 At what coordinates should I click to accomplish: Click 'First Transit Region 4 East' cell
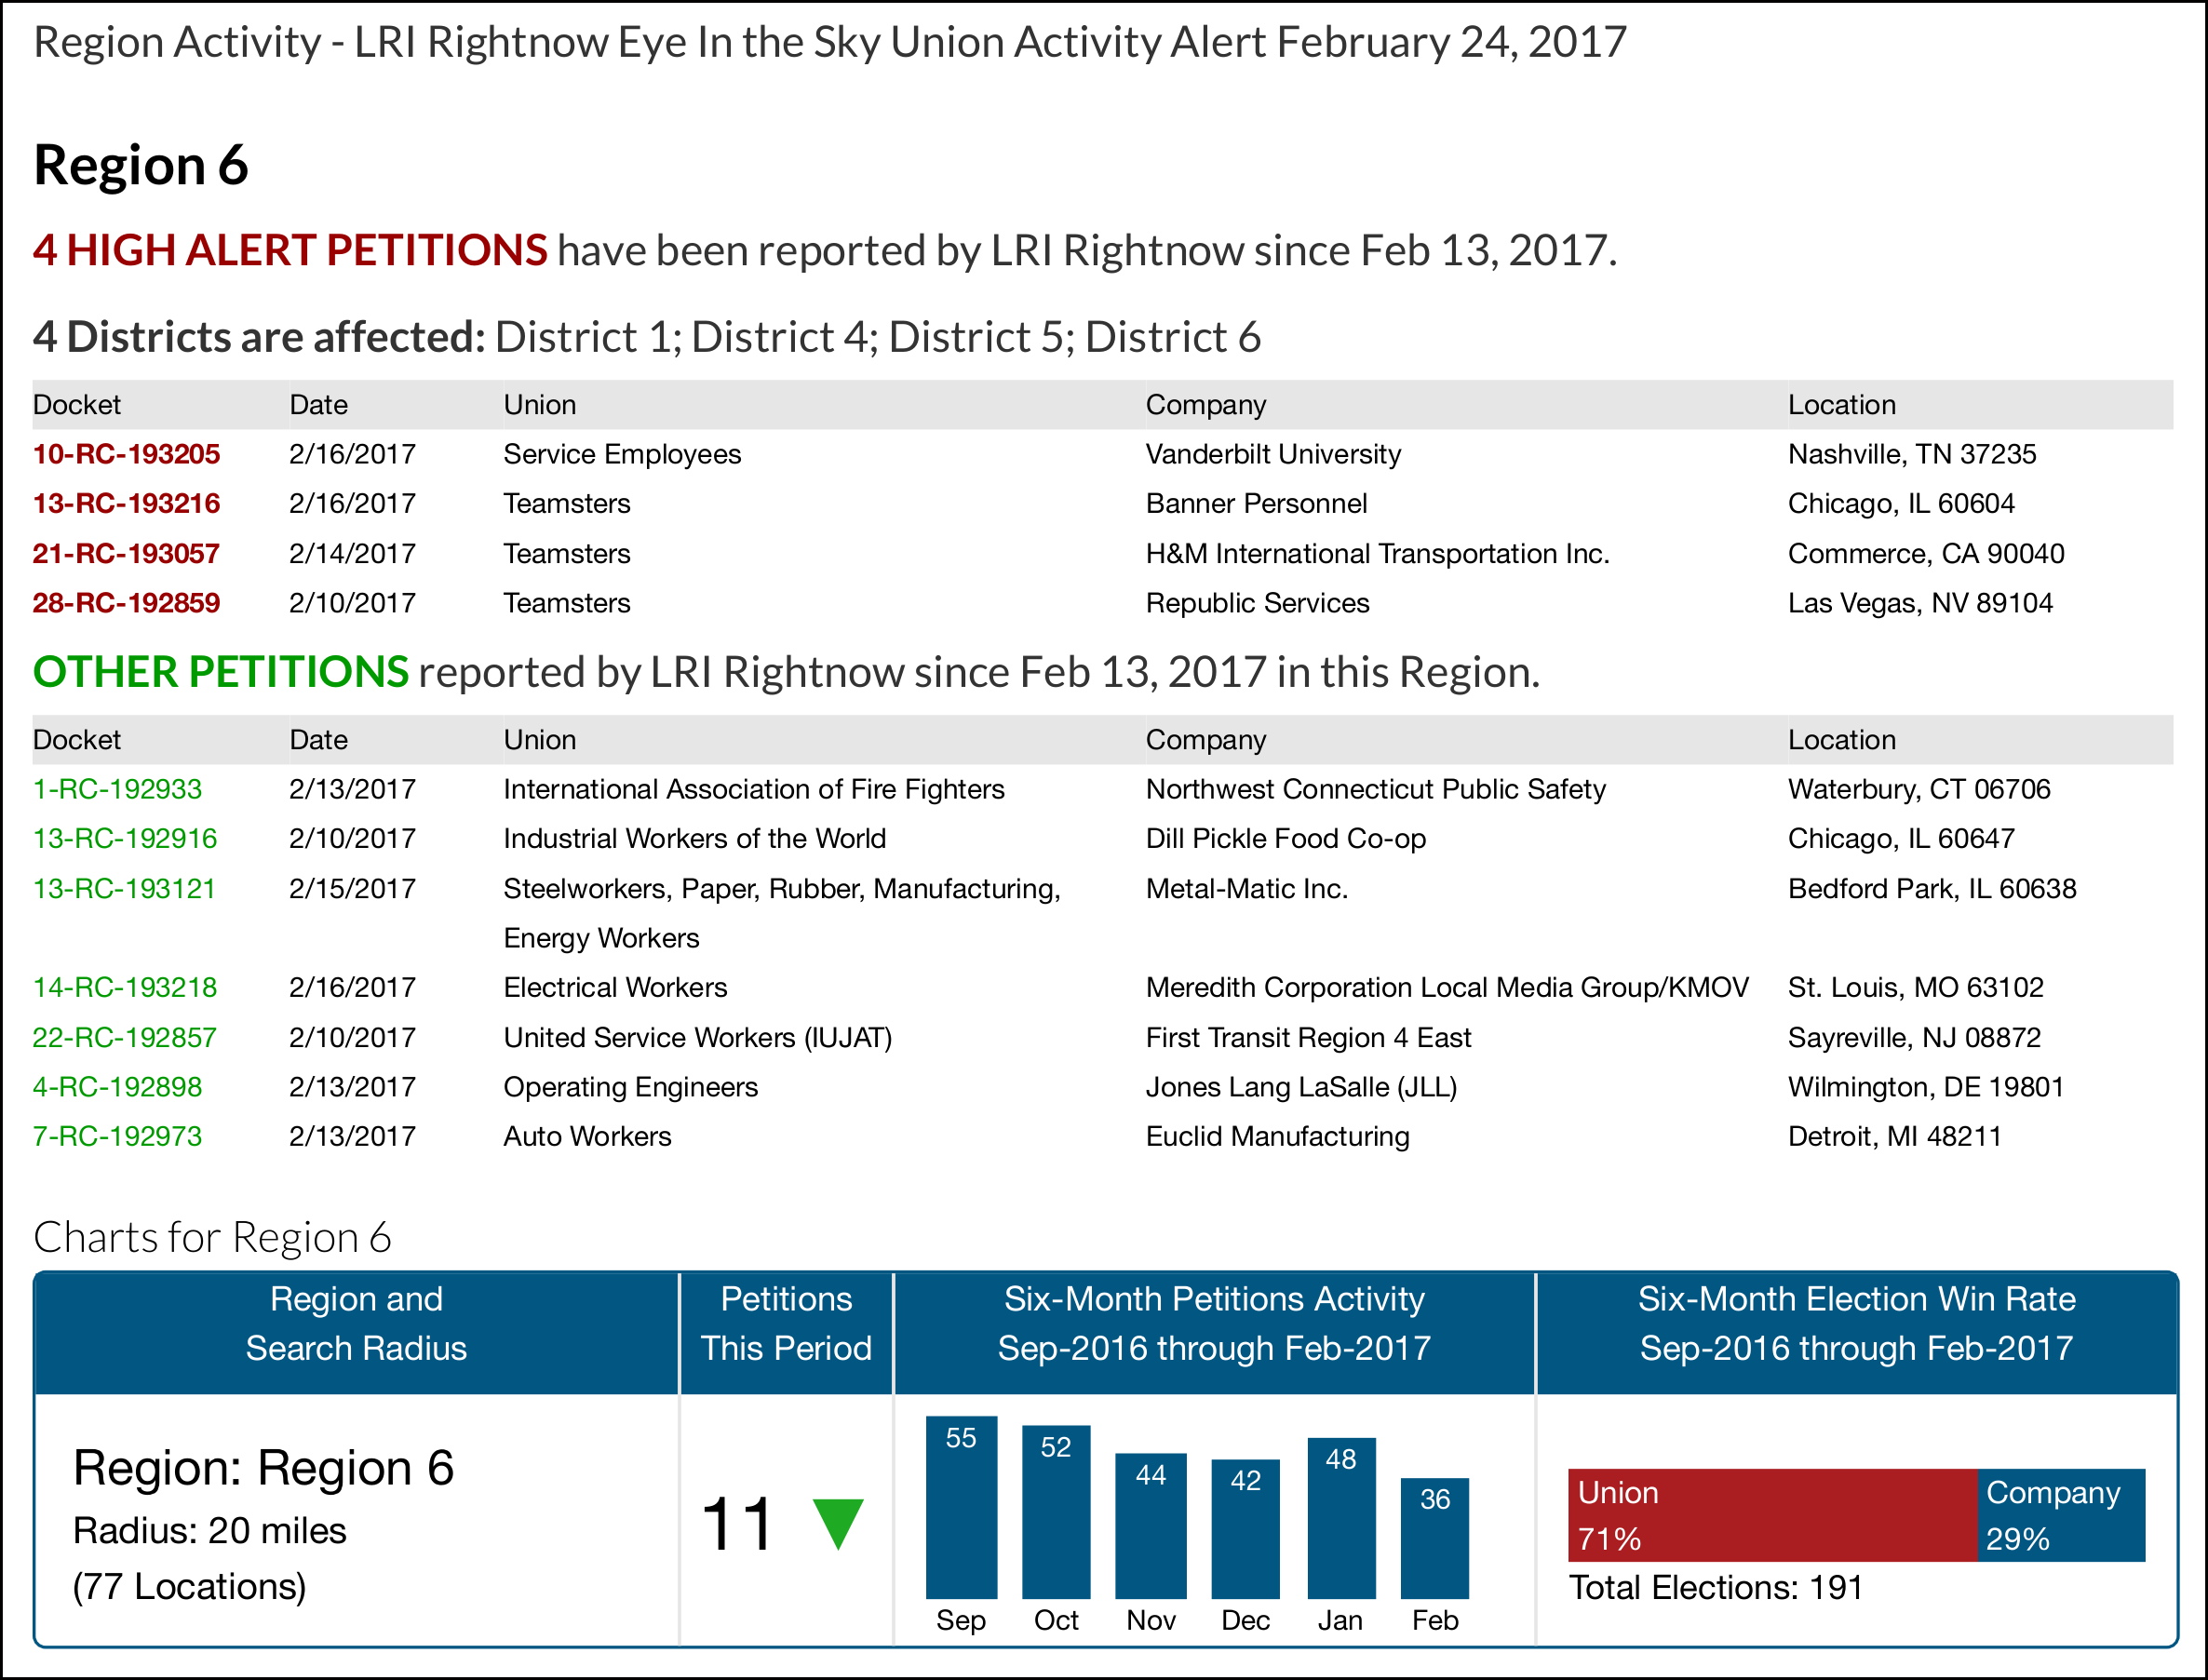click(1308, 1037)
